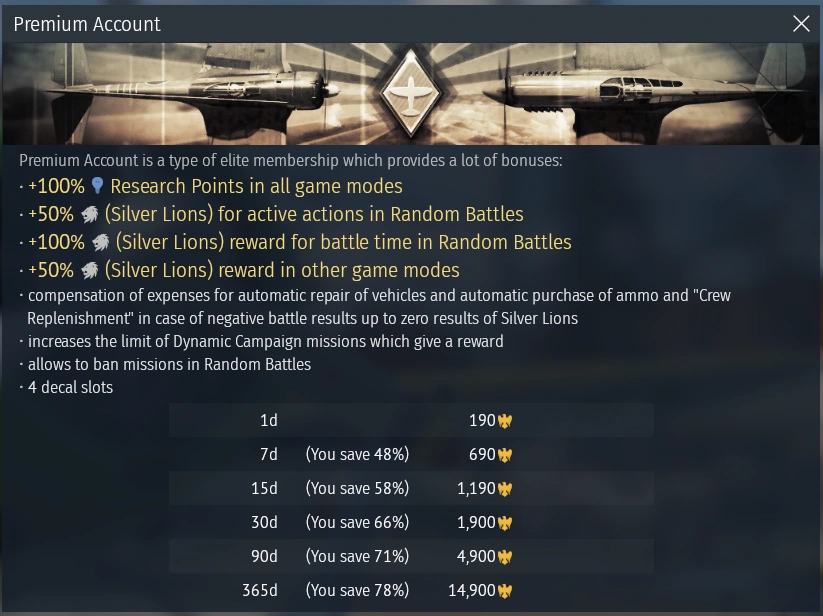Choose the 7d premium plan
Image resolution: width=823 pixels, height=616 pixels.
point(411,455)
